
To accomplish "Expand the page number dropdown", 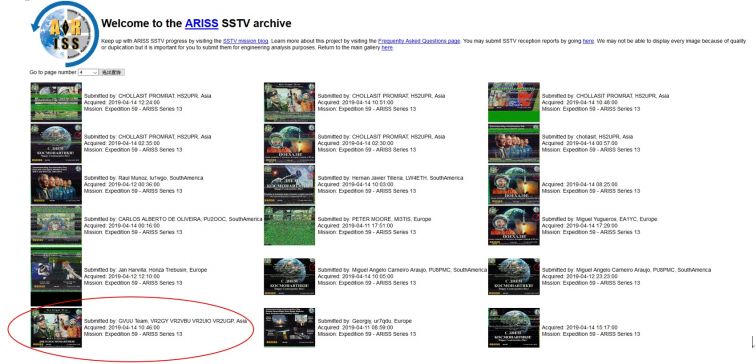I will tap(88, 72).
